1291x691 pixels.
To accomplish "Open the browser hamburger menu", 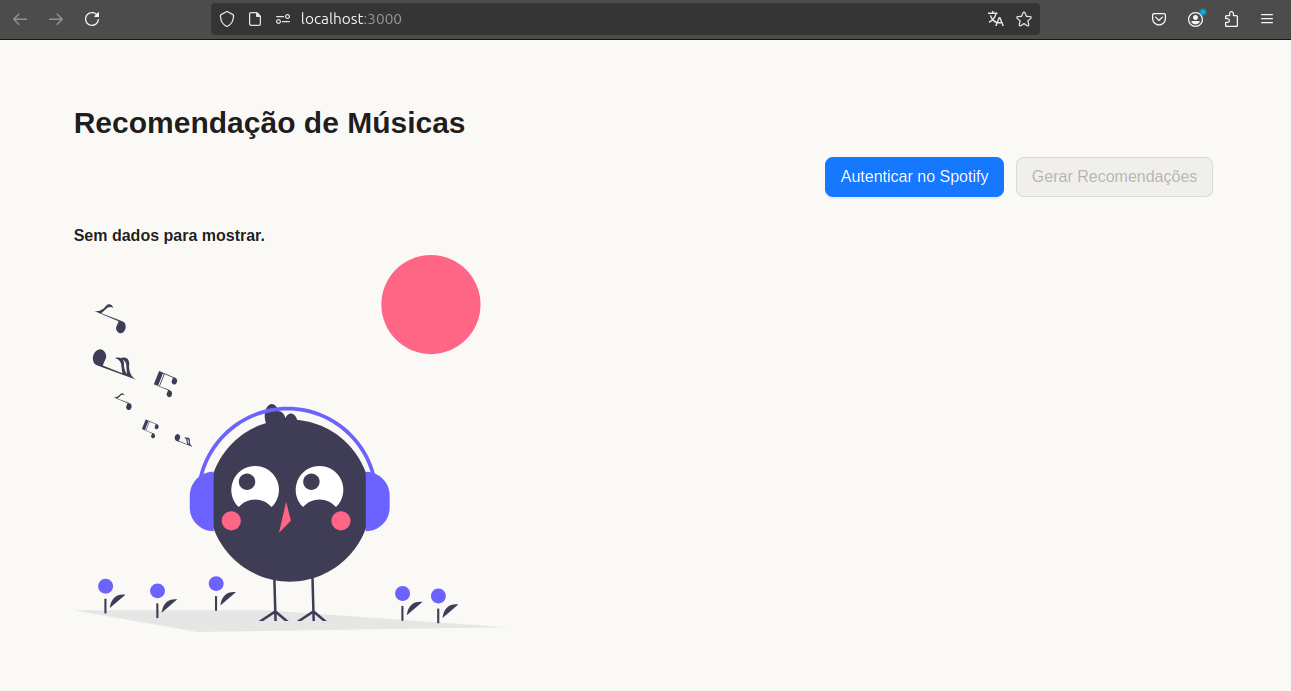I will tap(1267, 18).
